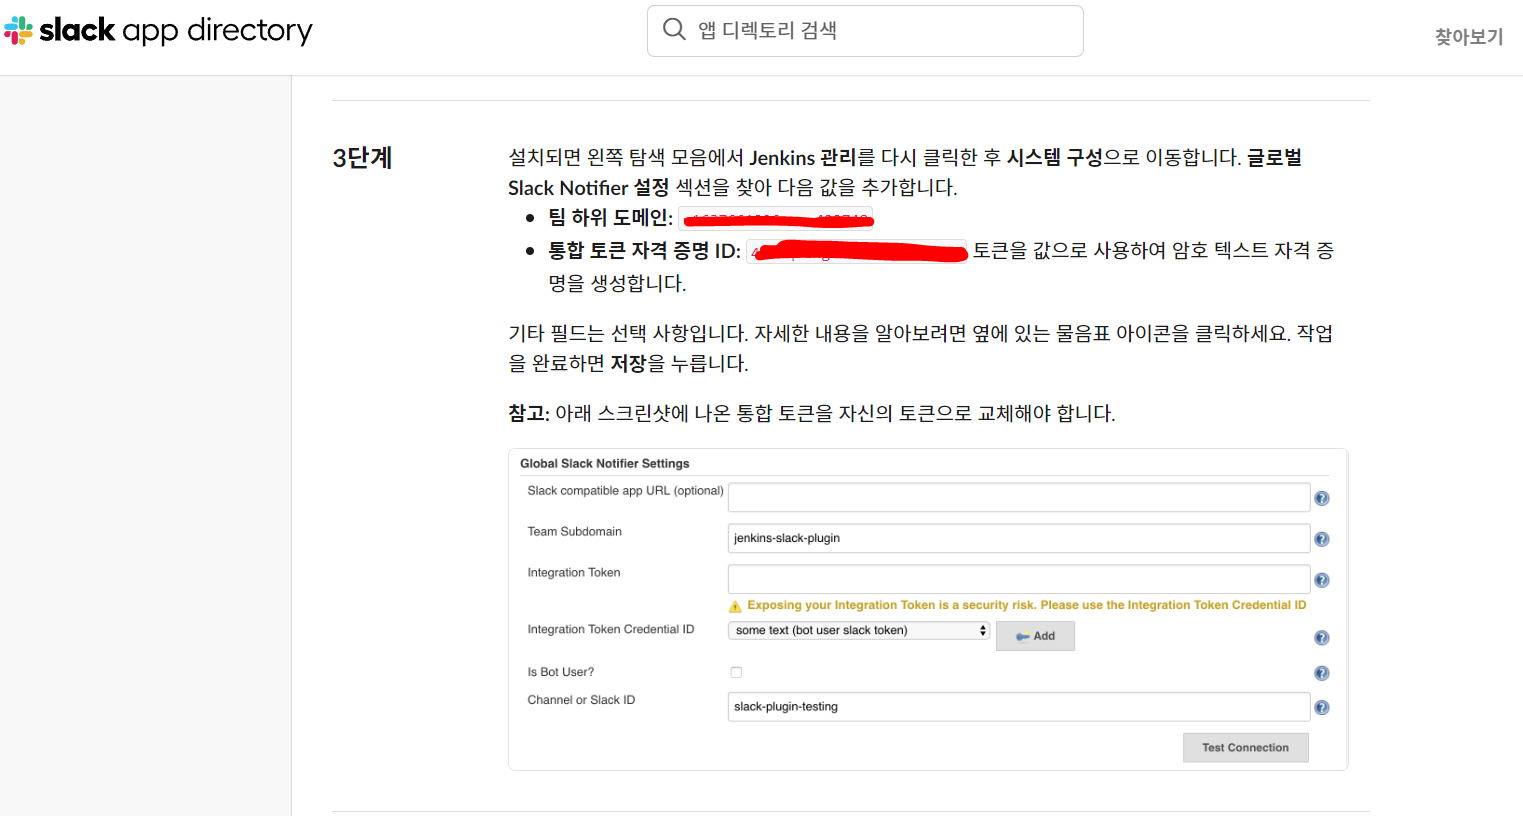Click the search magnifier icon
1523x816 pixels.
[x=674, y=30]
